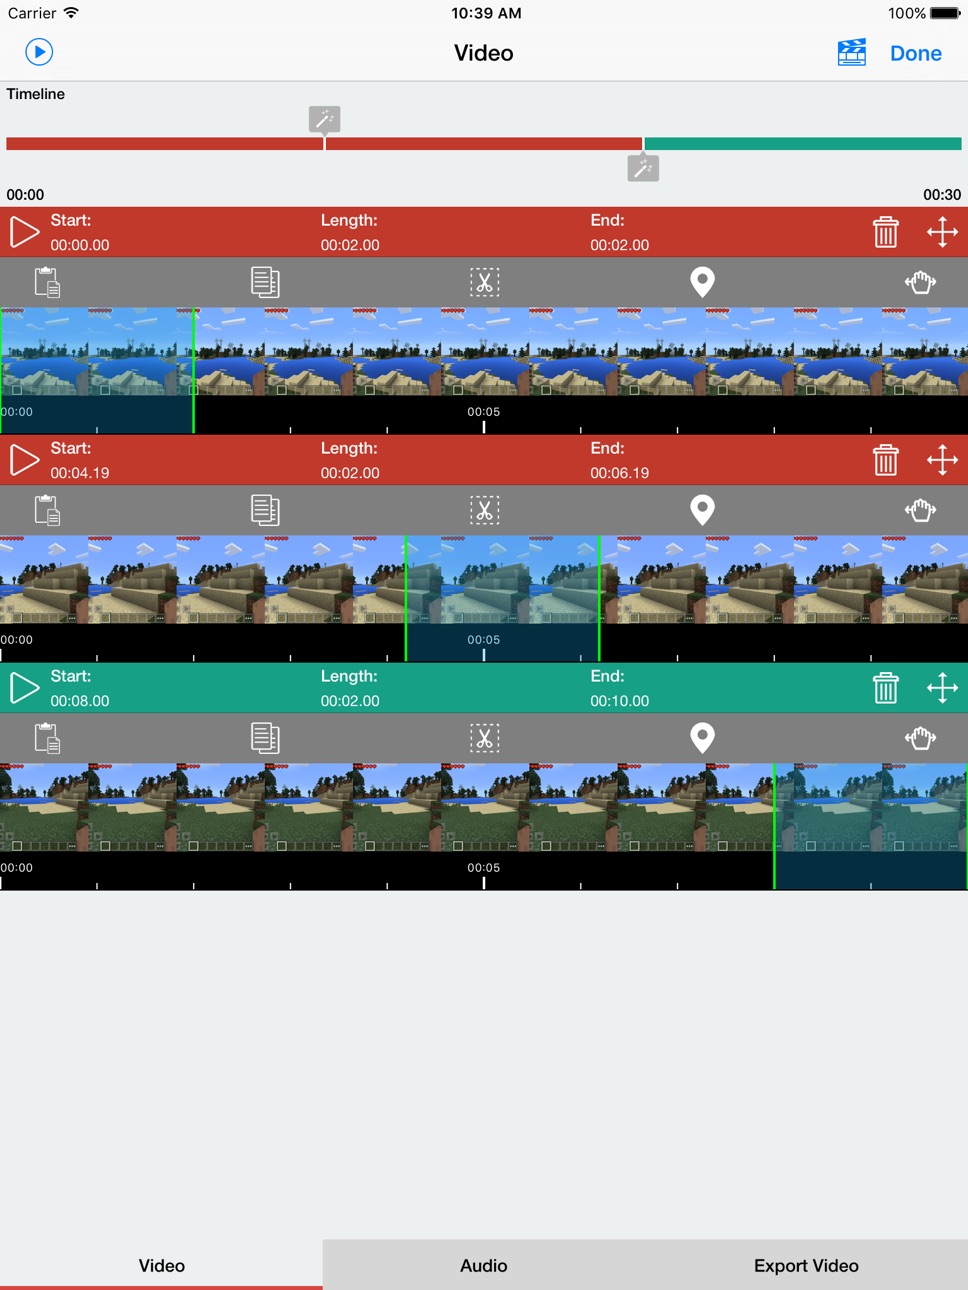Add location pin marker on first clip
Image resolution: width=968 pixels, height=1290 pixels.
click(703, 282)
